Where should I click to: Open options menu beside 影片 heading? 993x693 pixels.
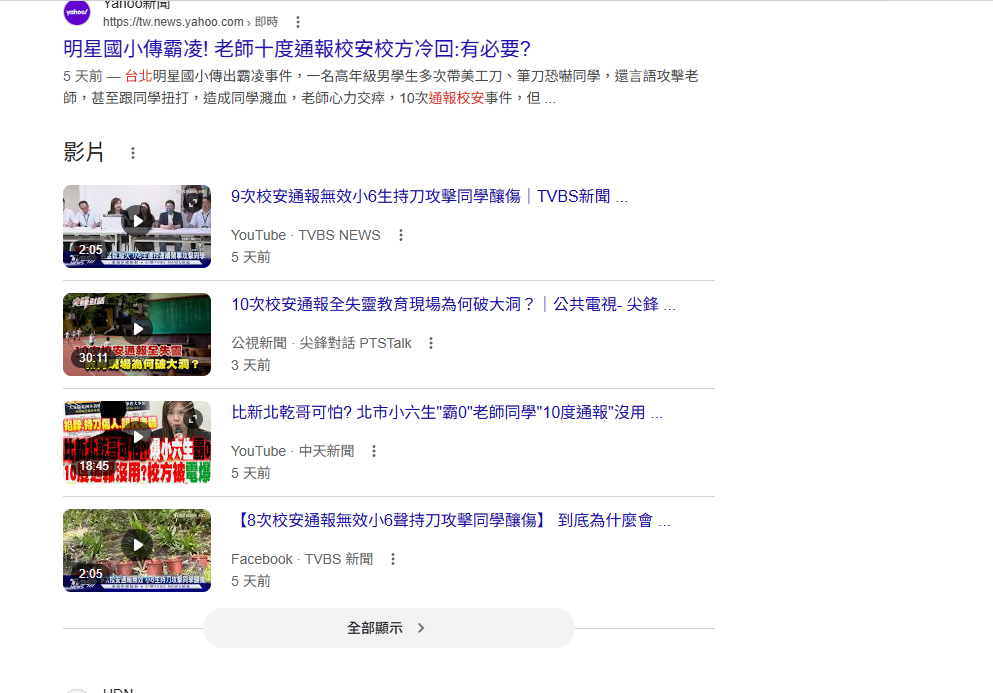tap(133, 153)
